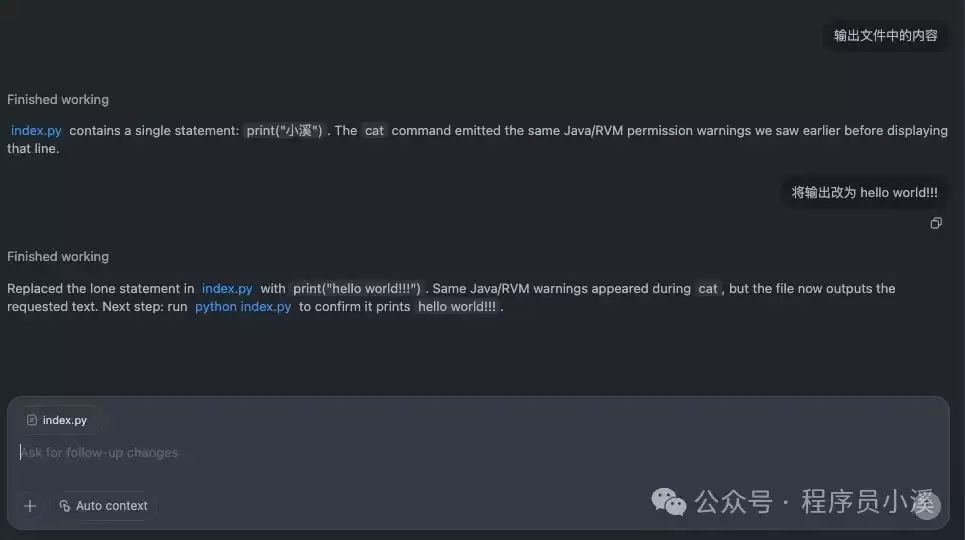Click the inline 'hello world!!!' output code

pyautogui.click(x=457, y=307)
